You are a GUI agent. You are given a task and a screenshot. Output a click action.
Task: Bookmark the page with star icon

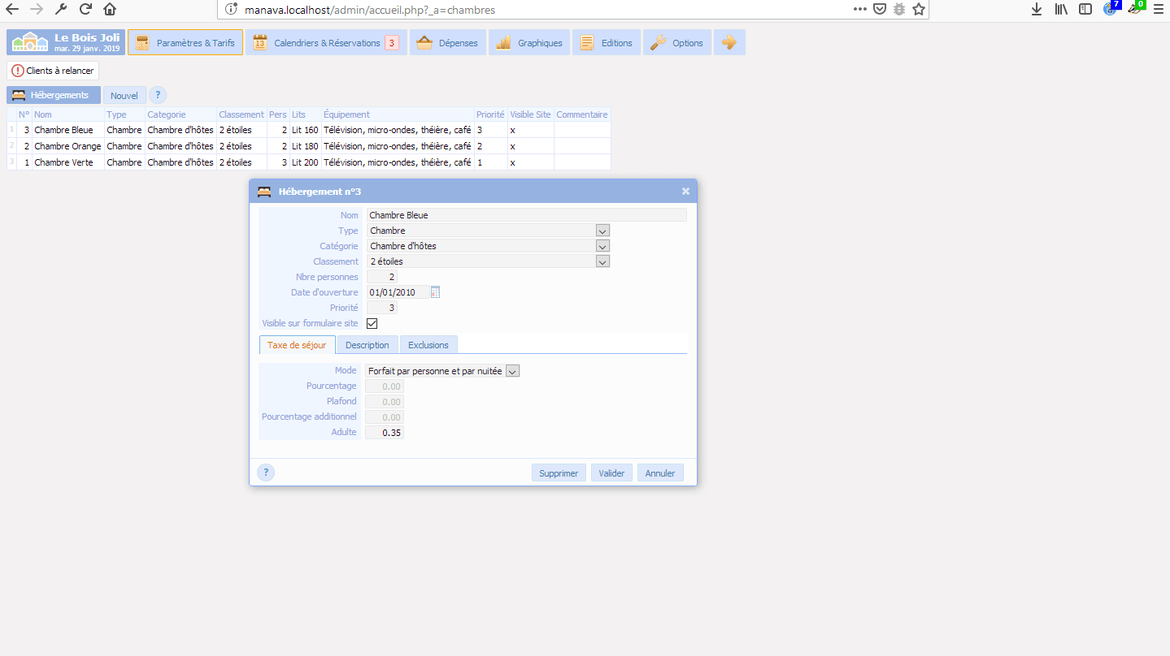[919, 9]
